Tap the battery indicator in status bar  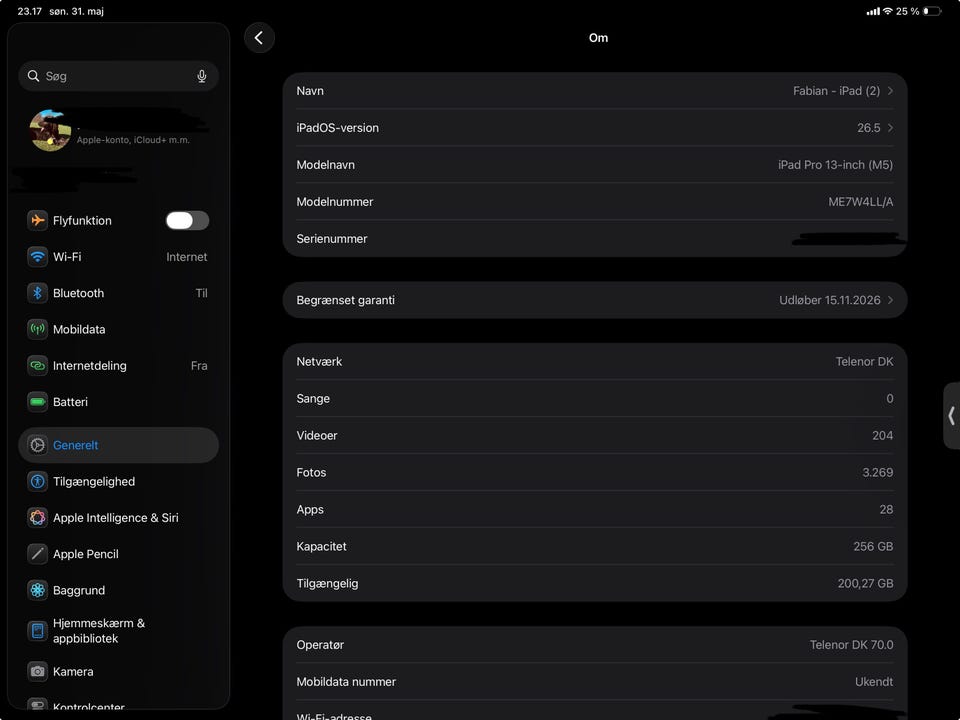(x=932, y=11)
